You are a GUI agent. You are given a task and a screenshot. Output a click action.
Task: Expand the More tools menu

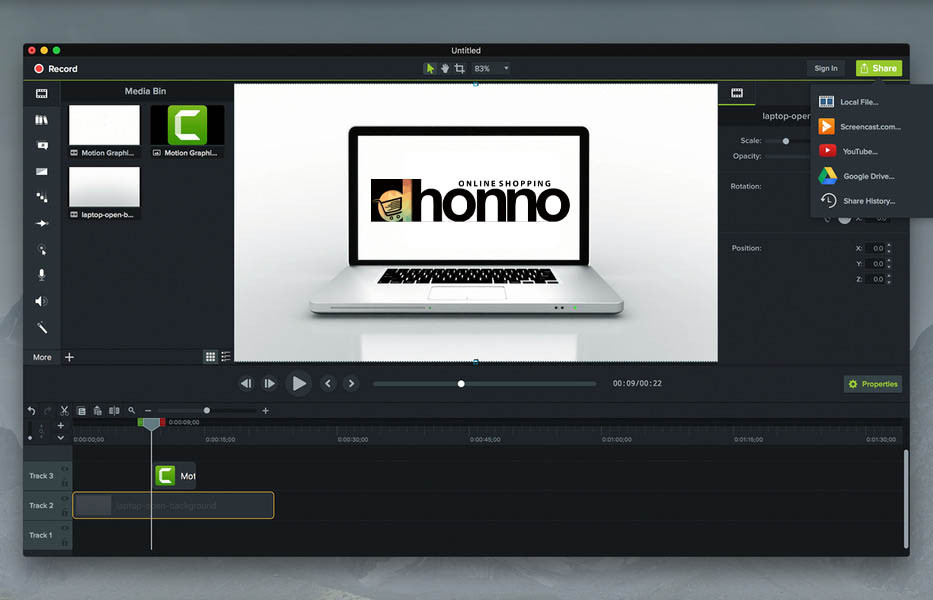[x=42, y=357]
